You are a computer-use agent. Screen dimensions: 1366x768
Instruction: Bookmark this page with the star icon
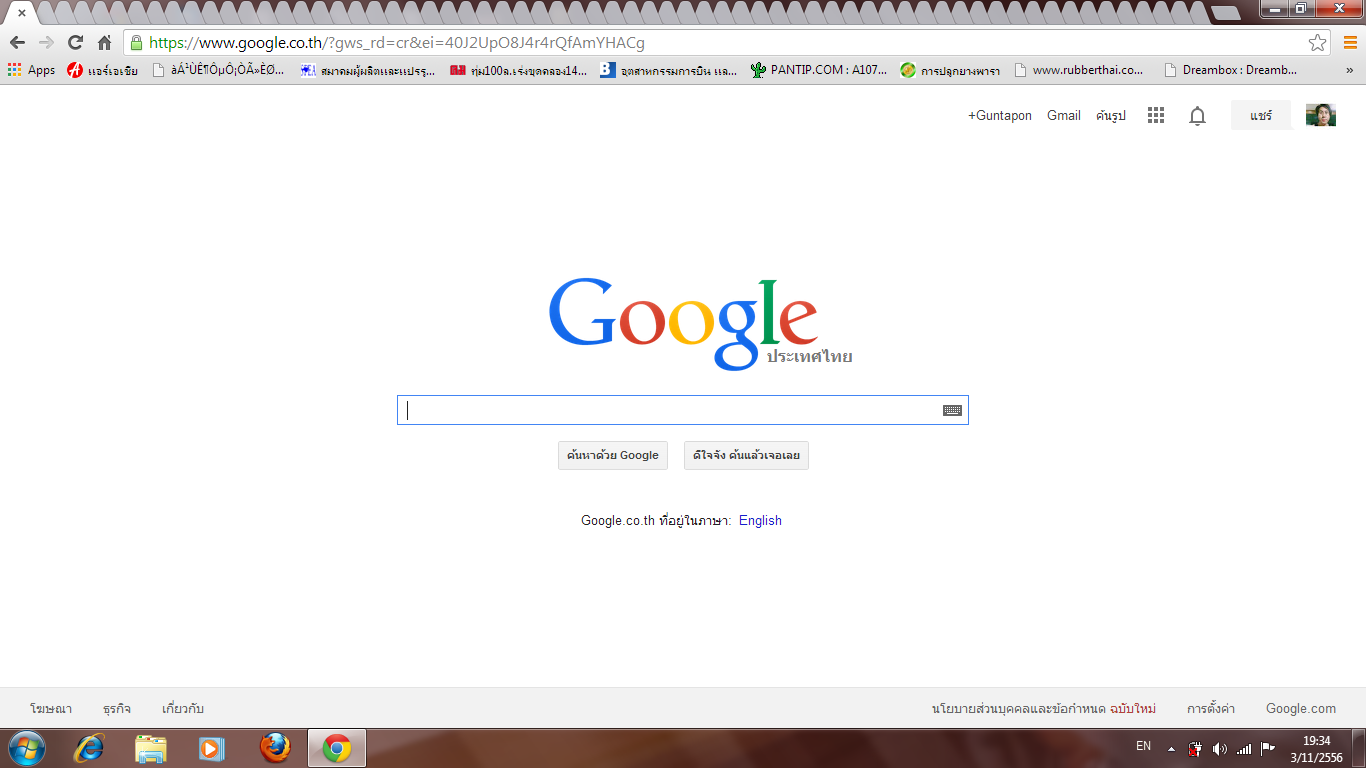coord(1318,43)
